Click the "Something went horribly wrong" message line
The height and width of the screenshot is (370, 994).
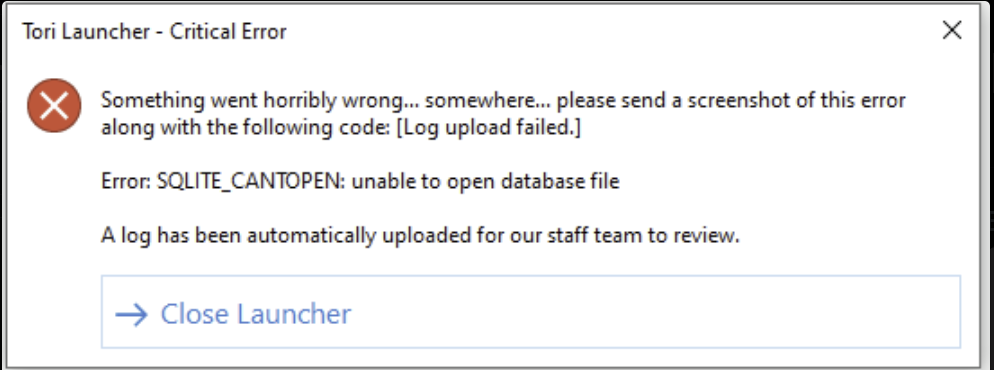[x=503, y=100]
